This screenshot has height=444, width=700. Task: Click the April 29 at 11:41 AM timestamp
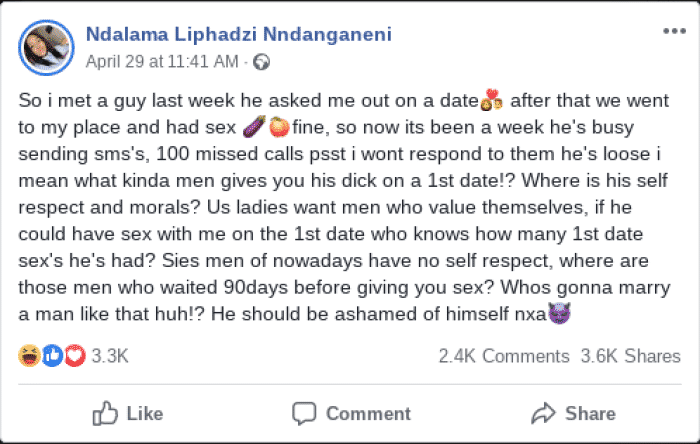click(163, 62)
